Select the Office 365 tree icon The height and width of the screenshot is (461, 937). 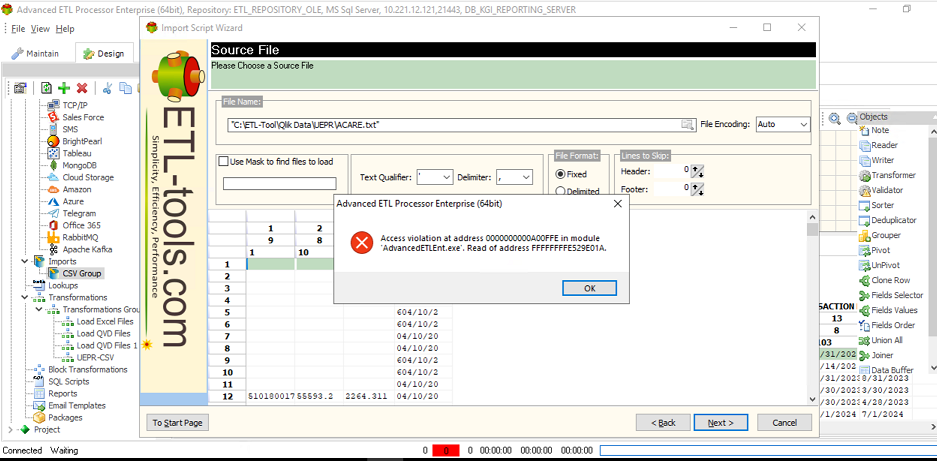(x=53, y=225)
